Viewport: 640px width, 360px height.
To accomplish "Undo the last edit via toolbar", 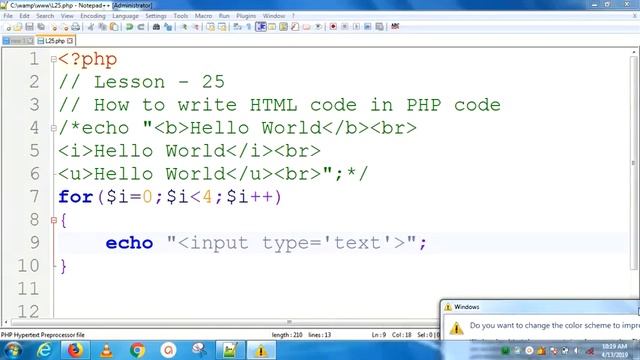I will click(129, 27).
